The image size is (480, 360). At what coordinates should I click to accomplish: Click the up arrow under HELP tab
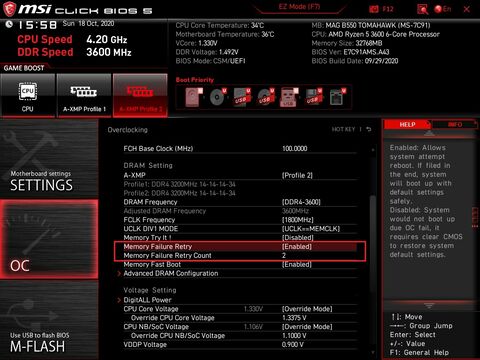coord(429,133)
